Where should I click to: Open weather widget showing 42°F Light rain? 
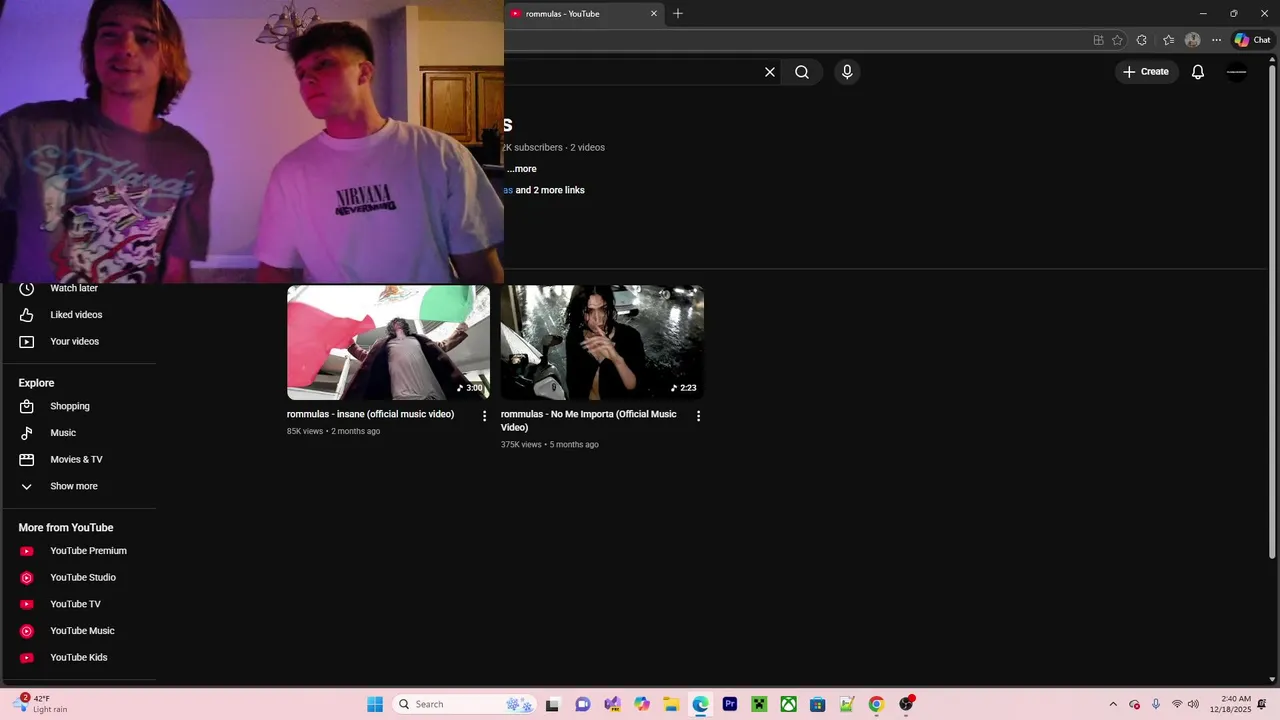[x=40, y=704]
